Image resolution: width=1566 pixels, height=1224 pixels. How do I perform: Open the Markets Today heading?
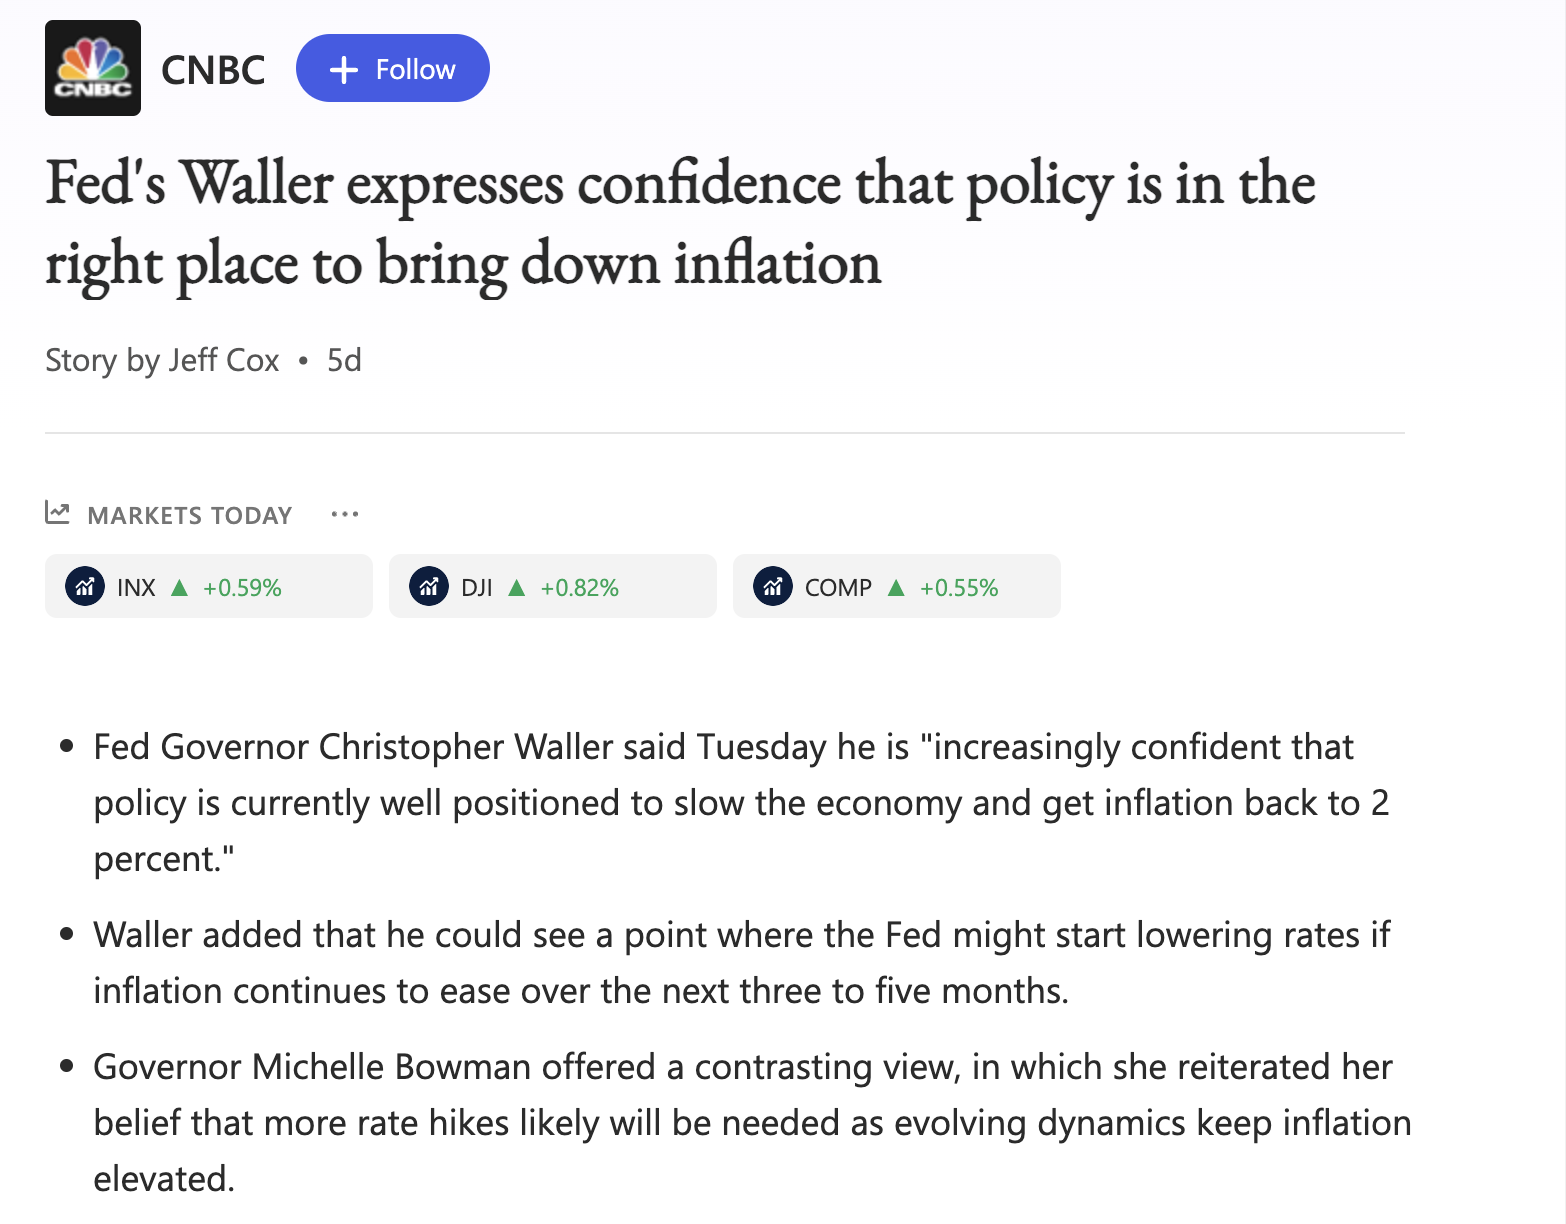tap(190, 515)
